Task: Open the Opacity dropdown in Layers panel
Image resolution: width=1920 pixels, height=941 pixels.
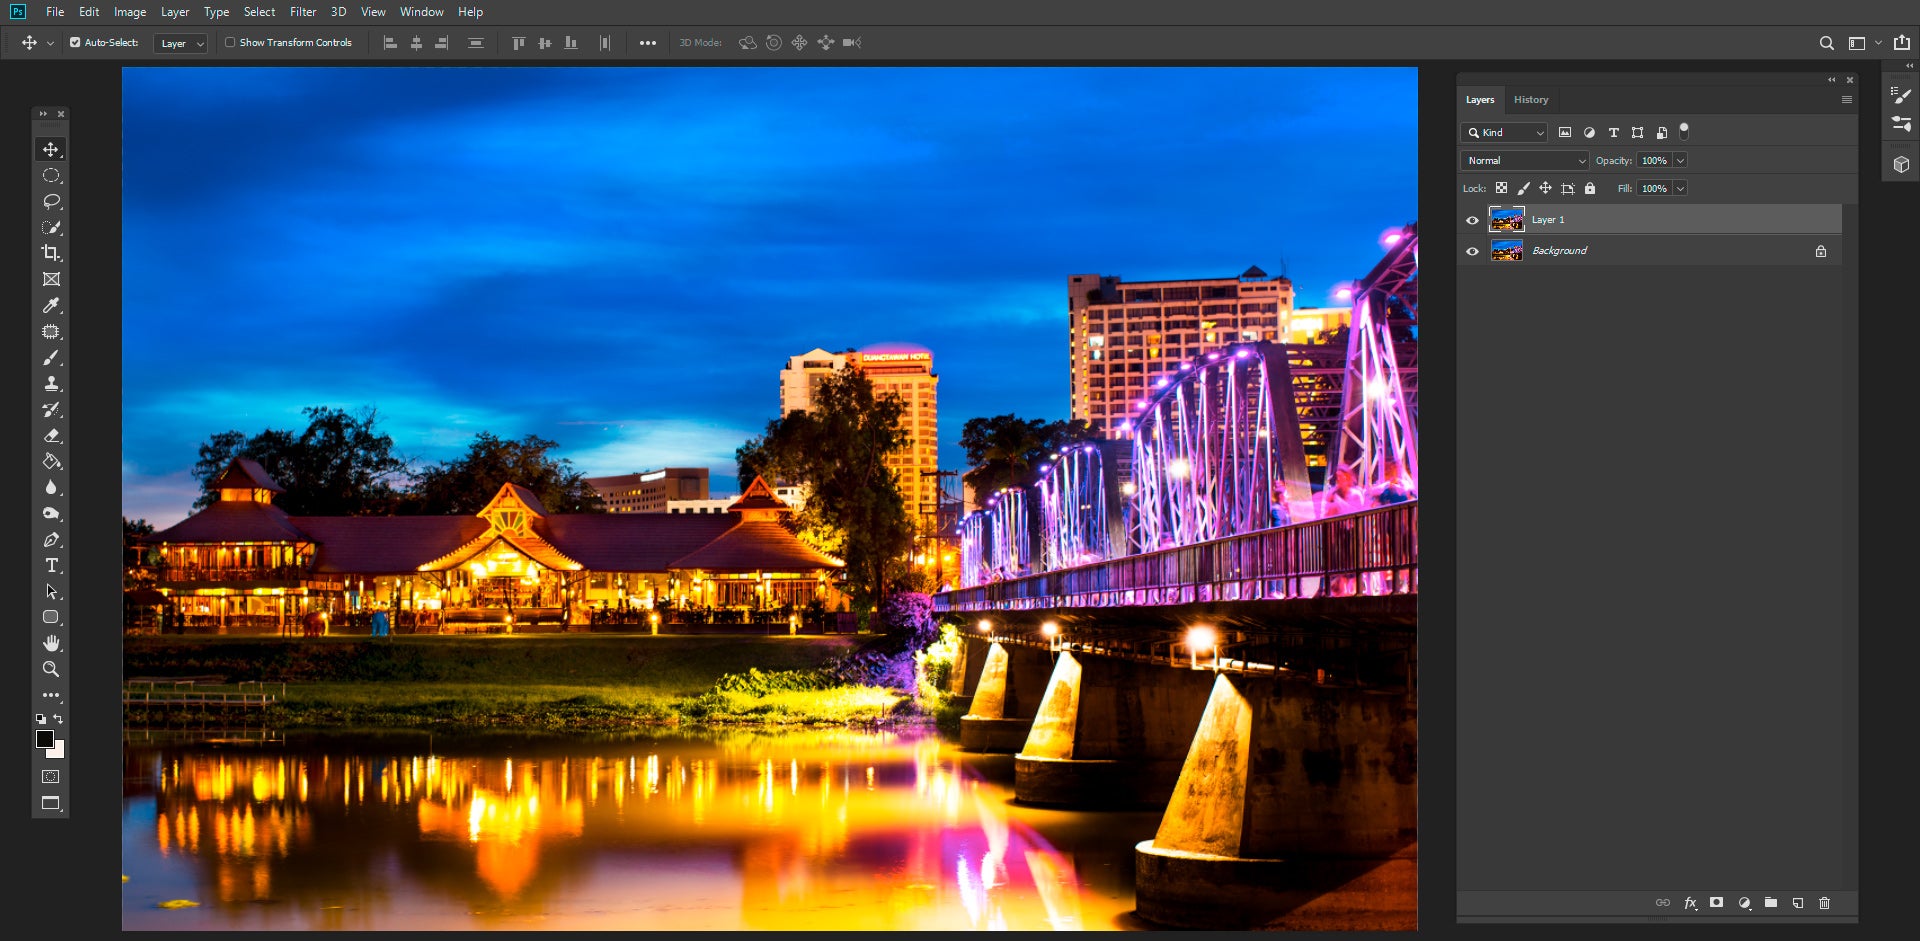Action: coord(1681,160)
